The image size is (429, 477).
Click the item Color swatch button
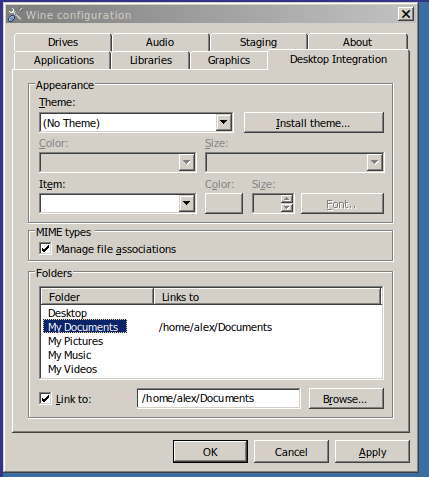tap(224, 203)
